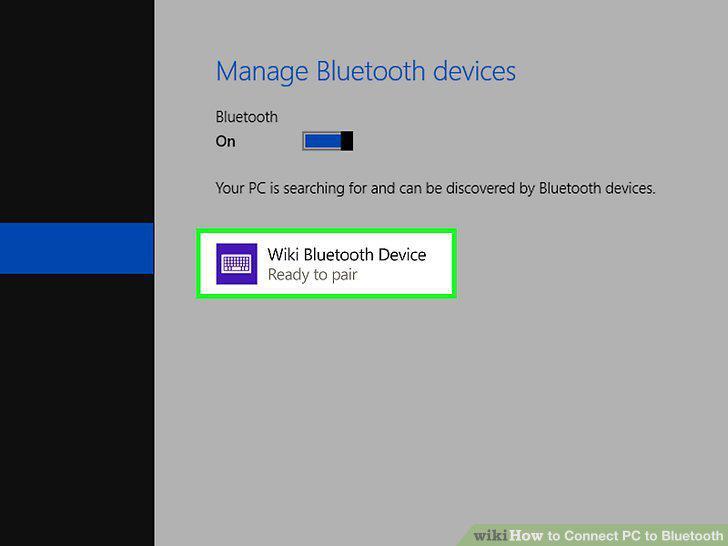Click the 'Bluetooth' label above the switch
Viewport: 728px width, 546px height.
pyautogui.click(x=247, y=117)
